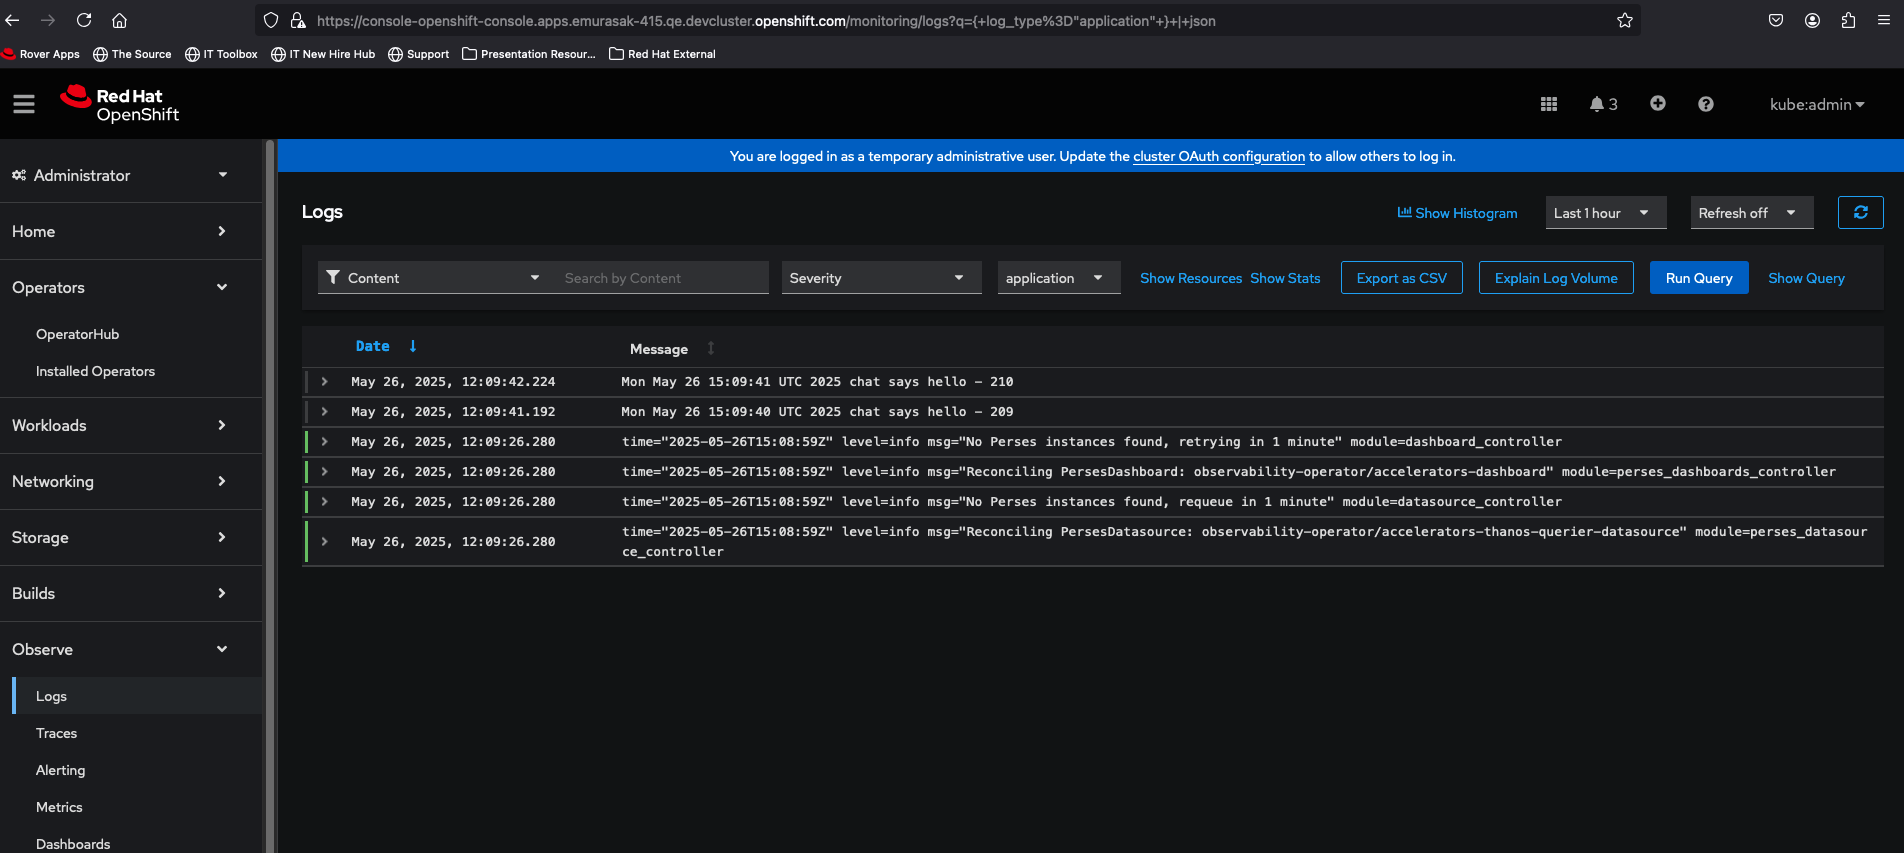Viewport: 1904px width, 853px height.
Task: Reload the page in browser toolbar
Action: tap(84, 20)
